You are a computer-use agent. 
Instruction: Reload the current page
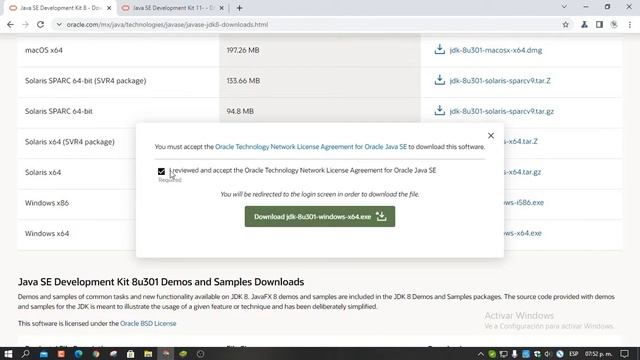pyautogui.click(x=40, y=24)
